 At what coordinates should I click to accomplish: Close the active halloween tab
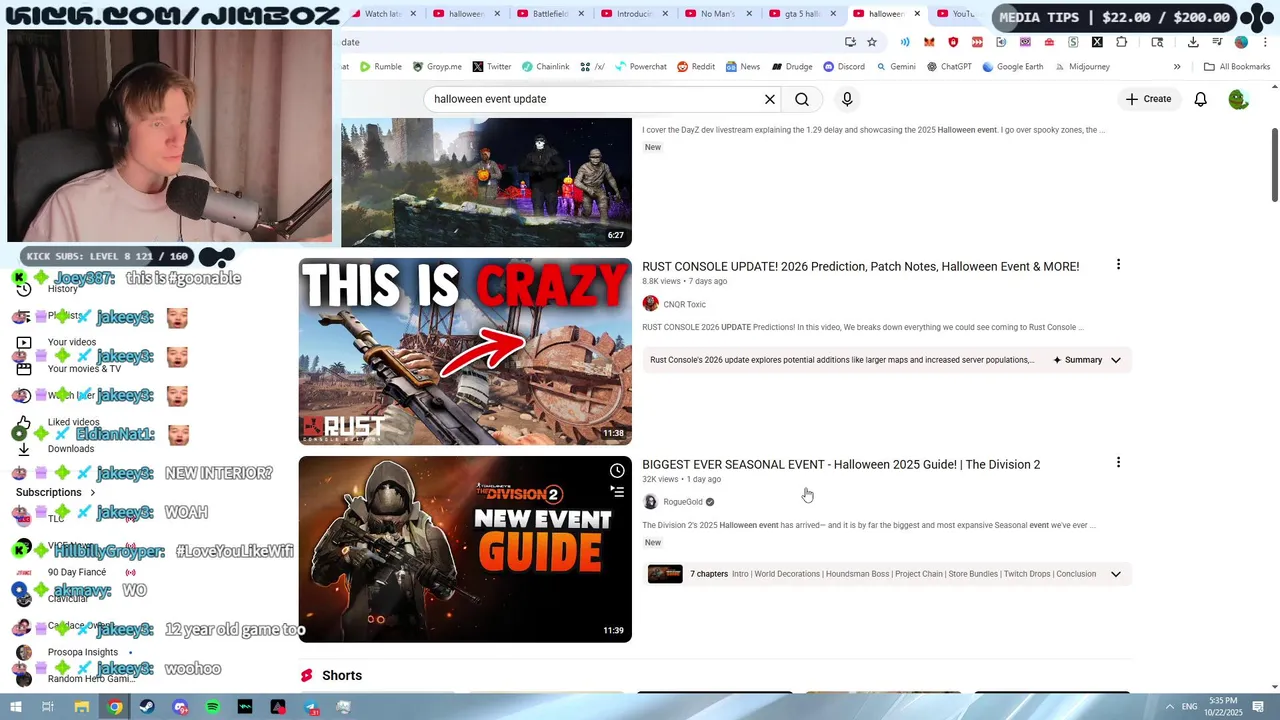917,14
